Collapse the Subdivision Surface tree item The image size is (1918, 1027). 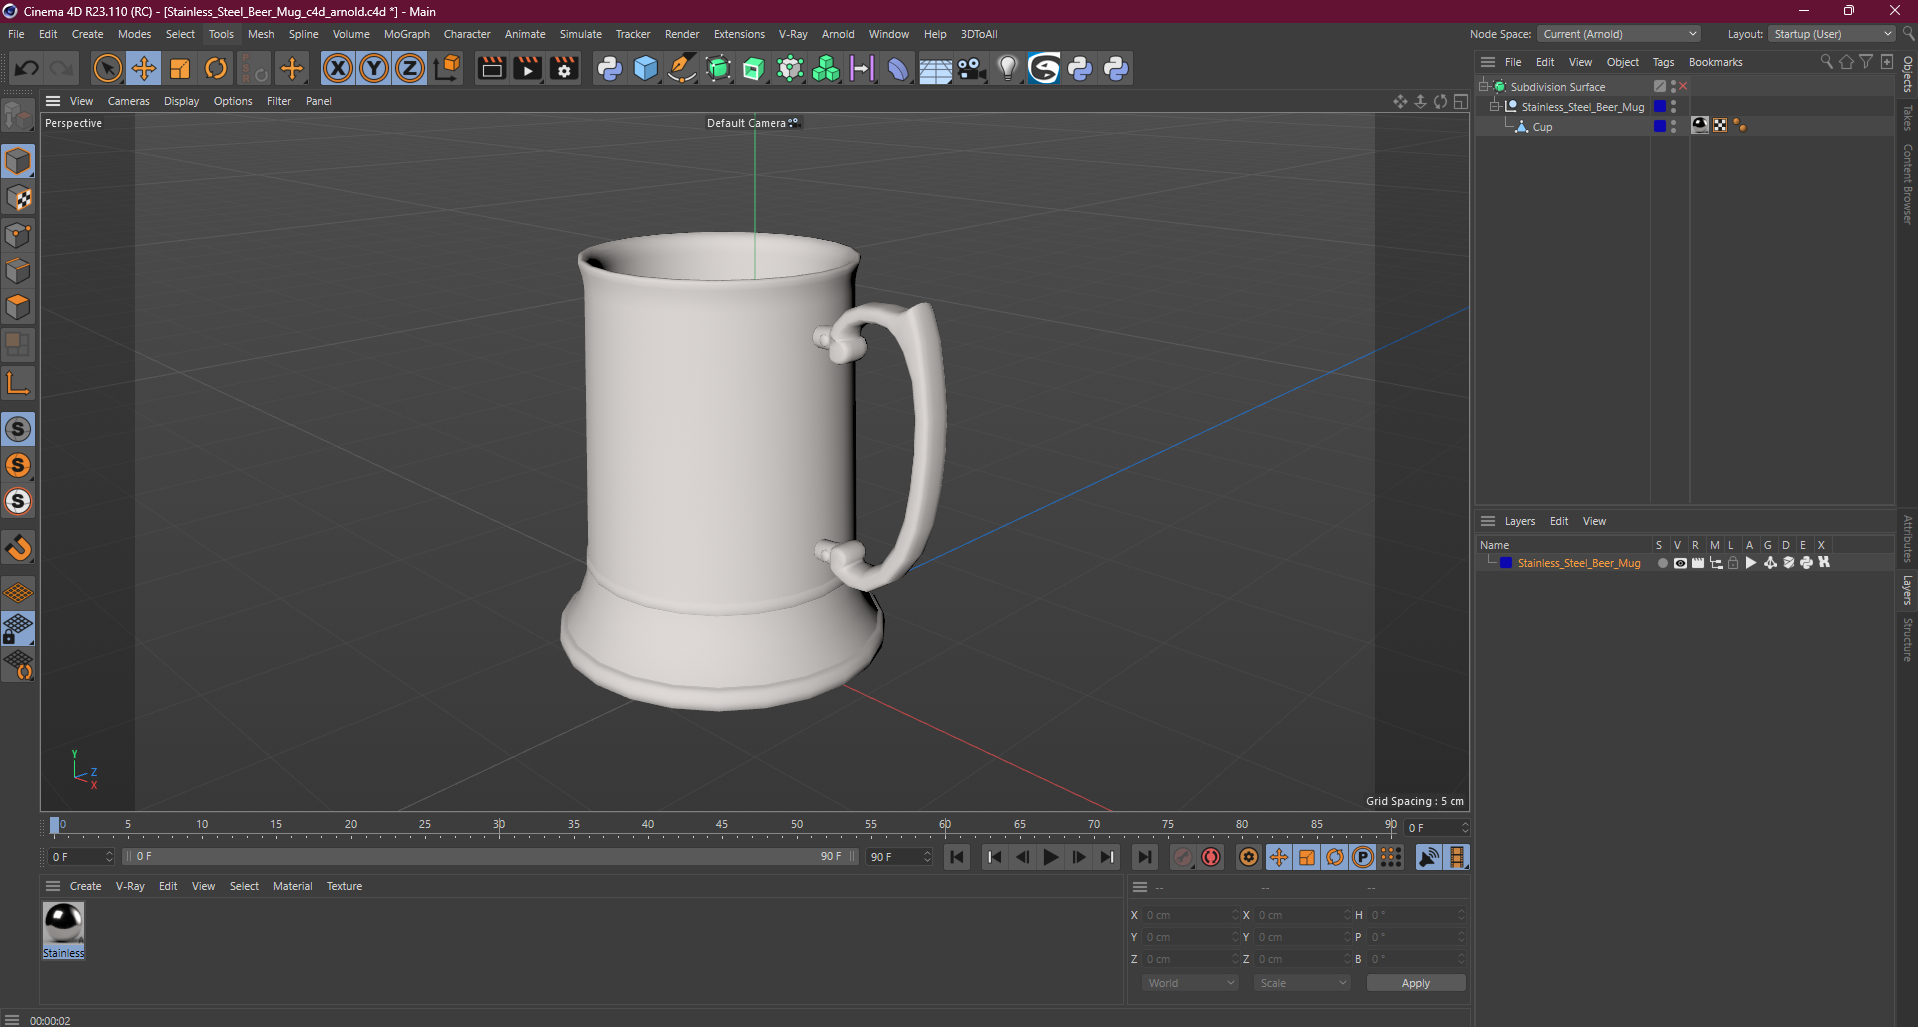click(1484, 87)
